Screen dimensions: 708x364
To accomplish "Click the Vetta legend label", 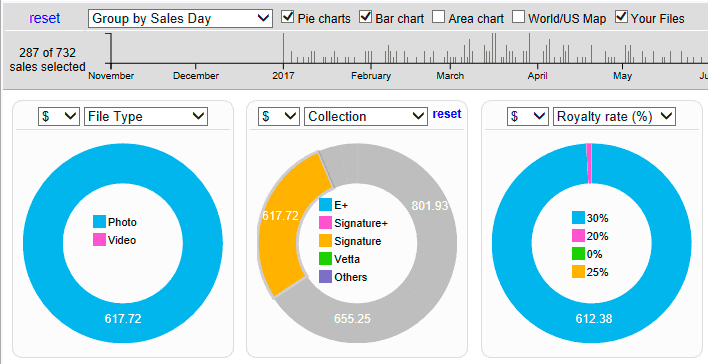I will pos(347,259).
